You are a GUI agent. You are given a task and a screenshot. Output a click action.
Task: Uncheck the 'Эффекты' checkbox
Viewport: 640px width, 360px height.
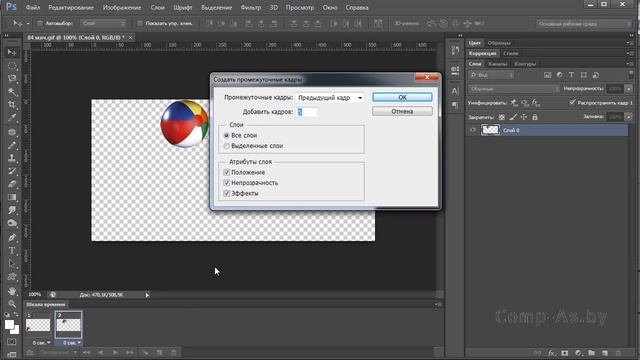[x=227, y=193]
